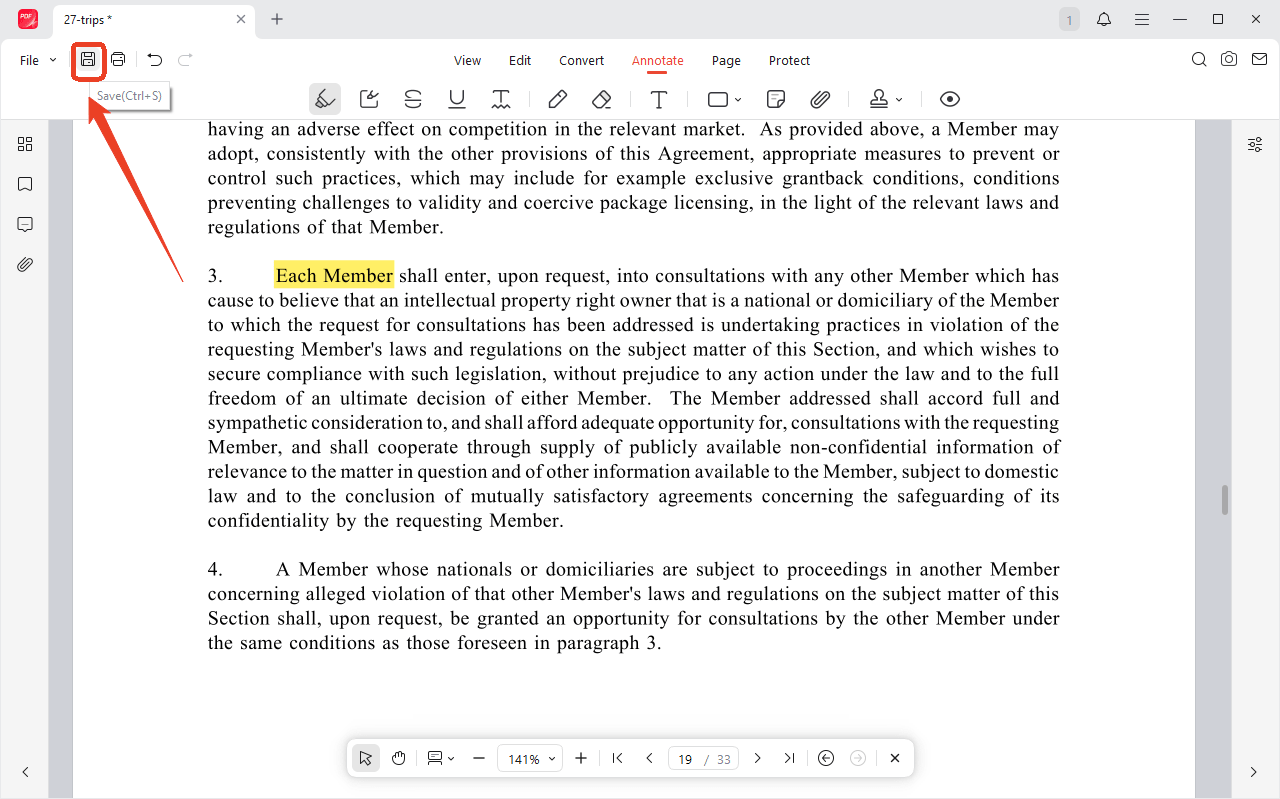Viewport: 1280px width, 799px height.
Task: Pick the Pencil drawing tool
Action: [558, 99]
